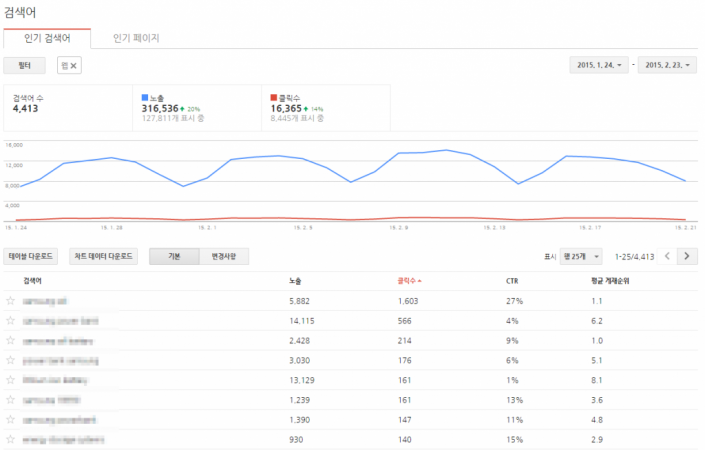Sort table by 클릭수 column header
This screenshot has height=450, width=705.
tap(409, 281)
